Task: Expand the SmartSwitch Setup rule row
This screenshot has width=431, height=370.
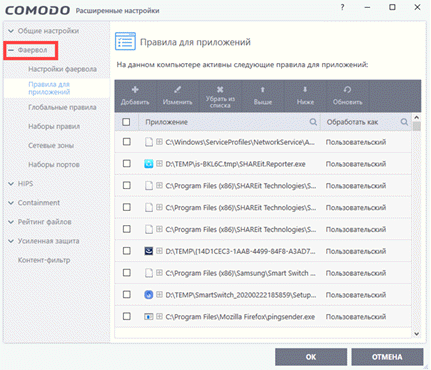Action: (x=159, y=295)
